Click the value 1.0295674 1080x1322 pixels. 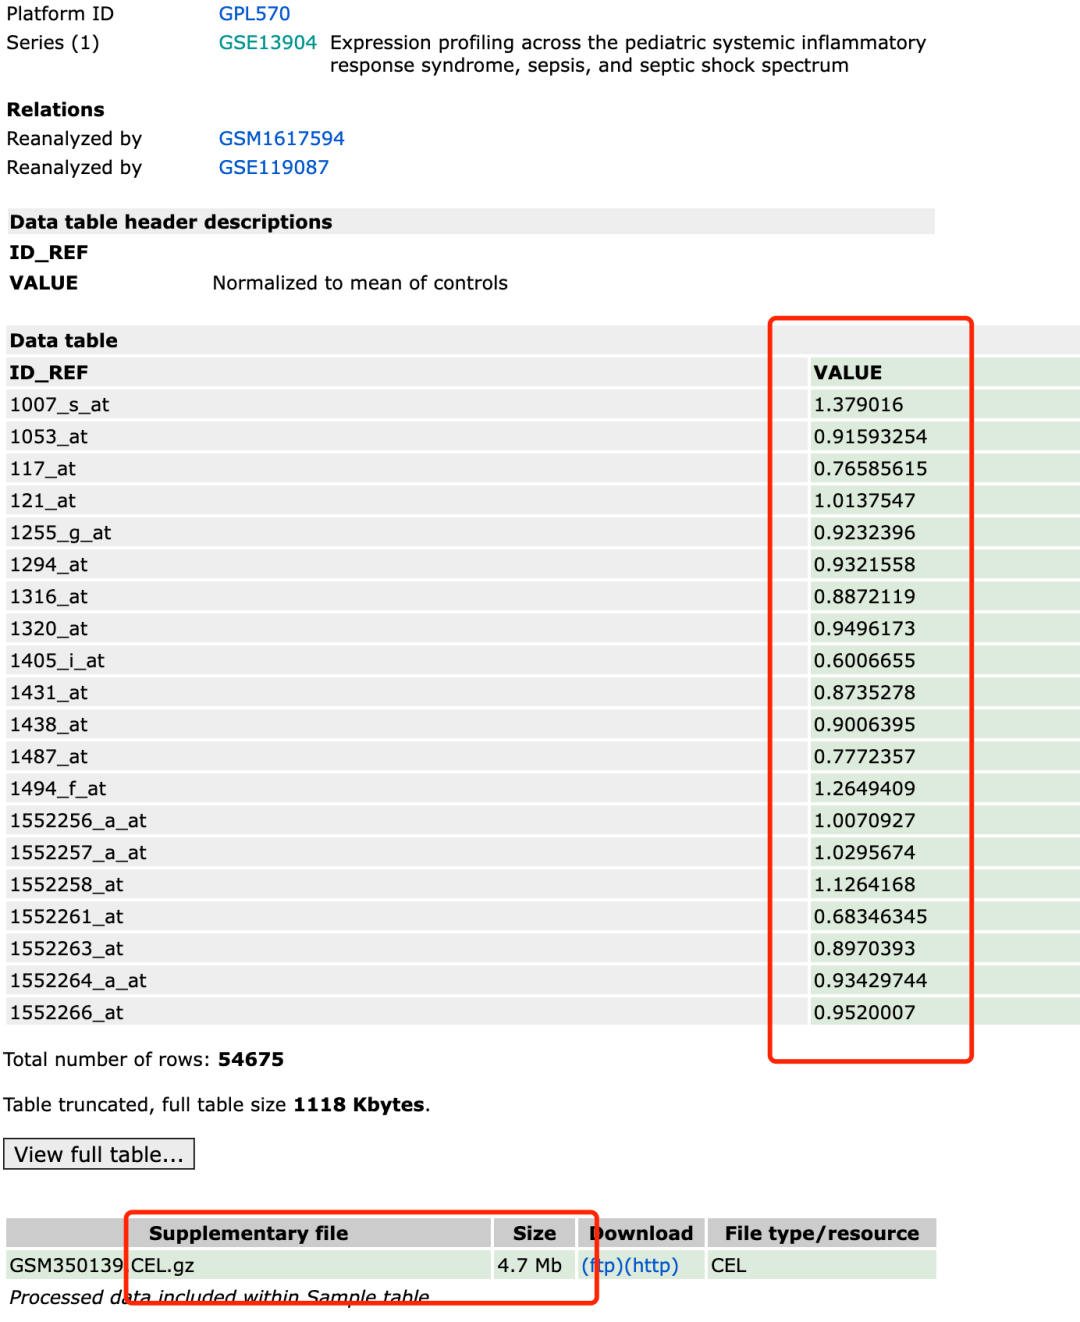(x=865, y=853)
